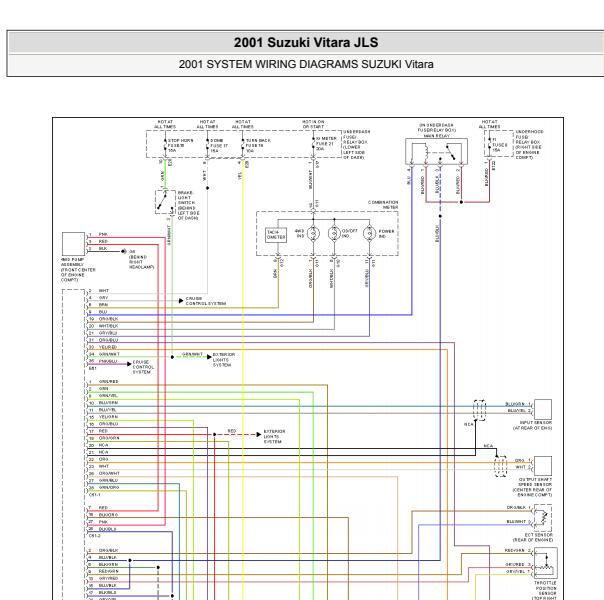Viewport: 604px width, 600px height.
Task: Click the IG Meter Fuse 21 label
Action: (x=326, y=144)
